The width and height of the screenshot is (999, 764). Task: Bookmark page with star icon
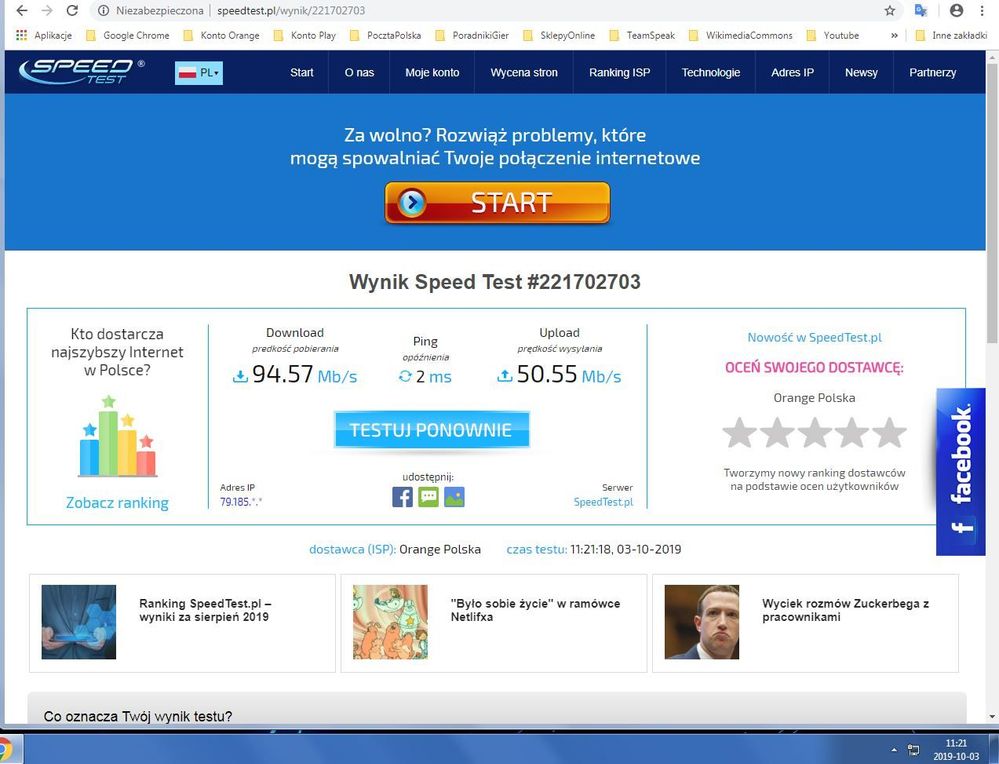[x=890, y=11]
